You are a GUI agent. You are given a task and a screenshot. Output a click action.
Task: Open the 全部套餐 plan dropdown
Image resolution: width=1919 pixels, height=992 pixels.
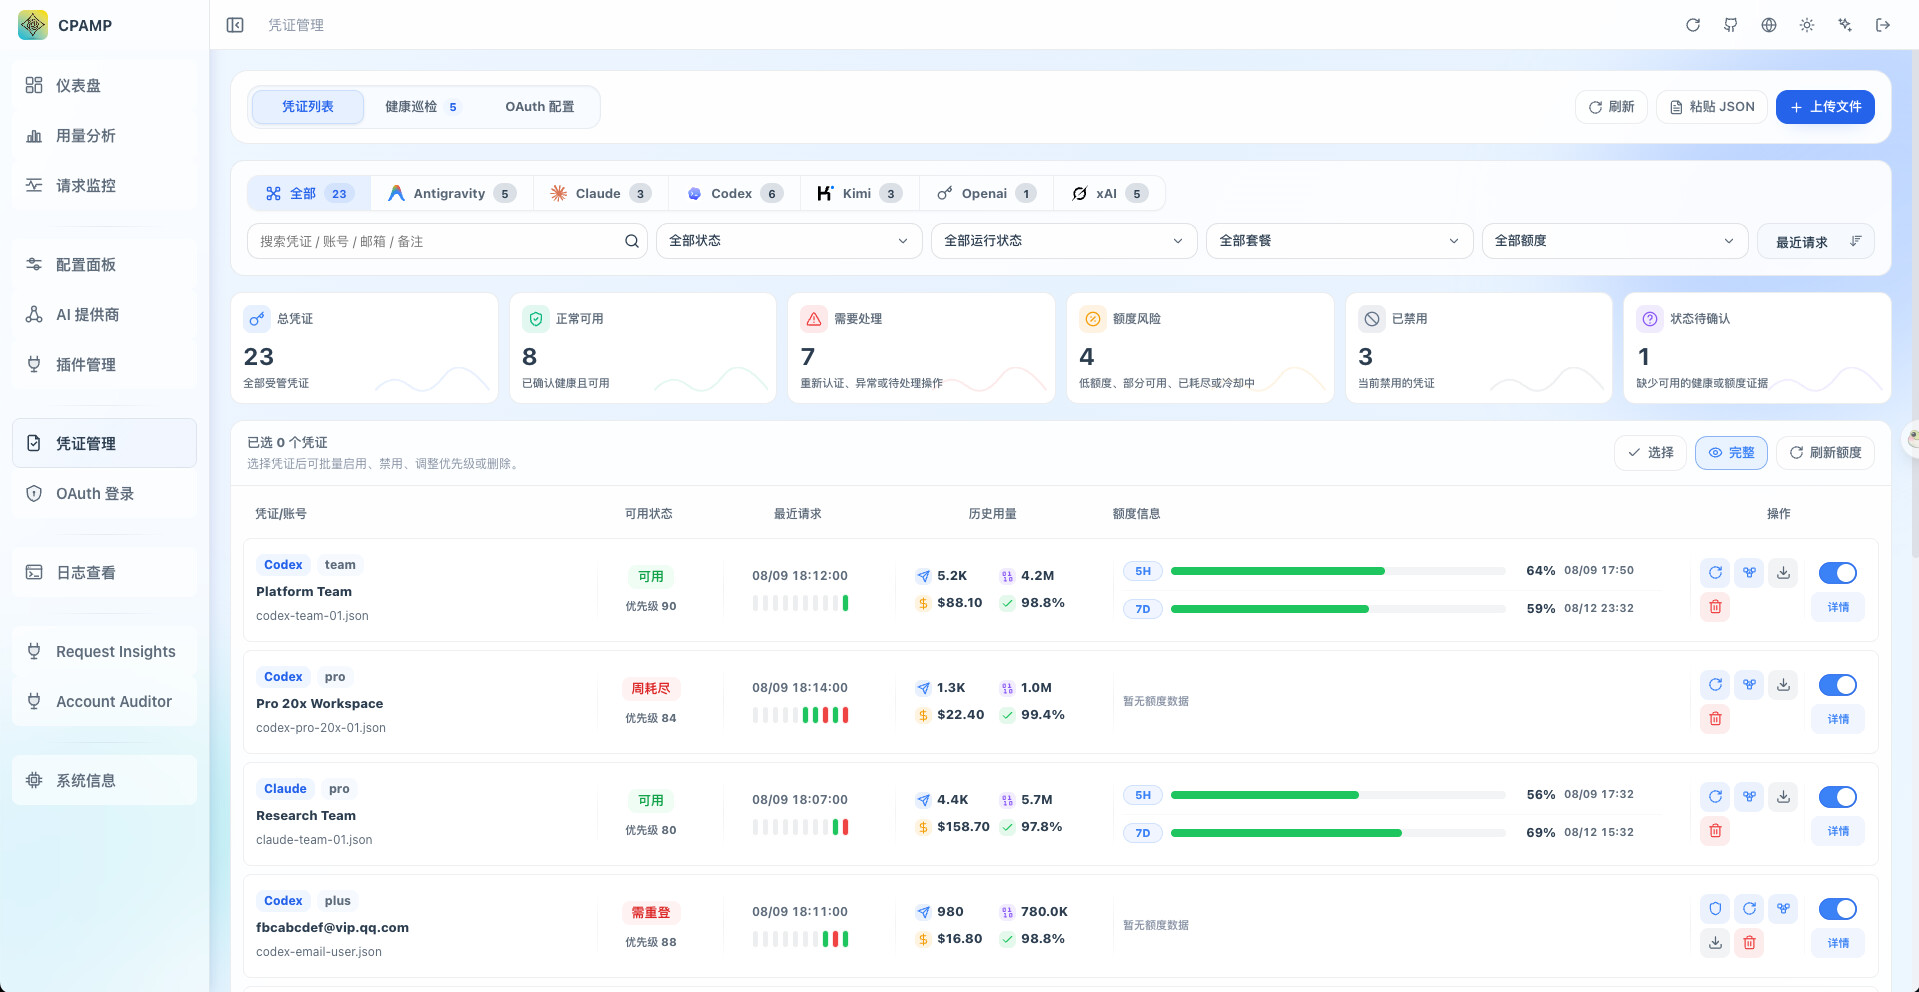pyautogui.click(x=1339, y=241)
